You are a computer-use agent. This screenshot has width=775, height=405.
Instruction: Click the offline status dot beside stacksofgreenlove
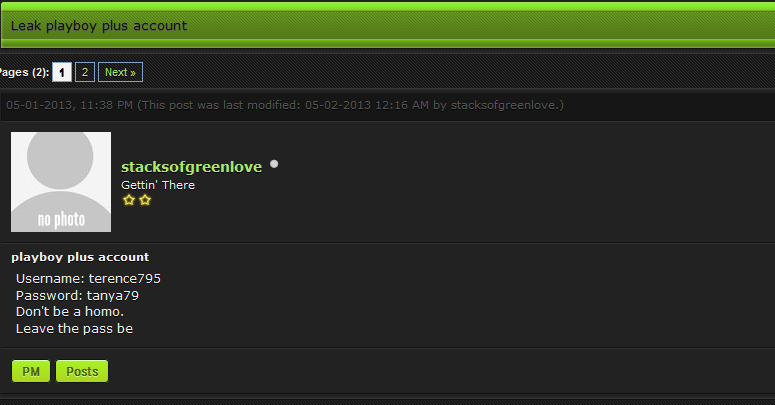tap(274, 164)
